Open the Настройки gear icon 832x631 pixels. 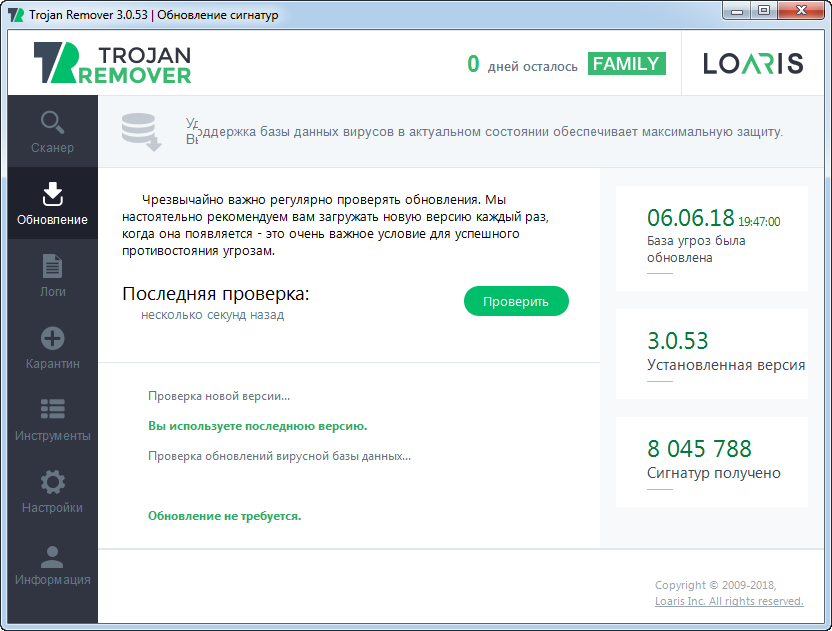point(53,482)
